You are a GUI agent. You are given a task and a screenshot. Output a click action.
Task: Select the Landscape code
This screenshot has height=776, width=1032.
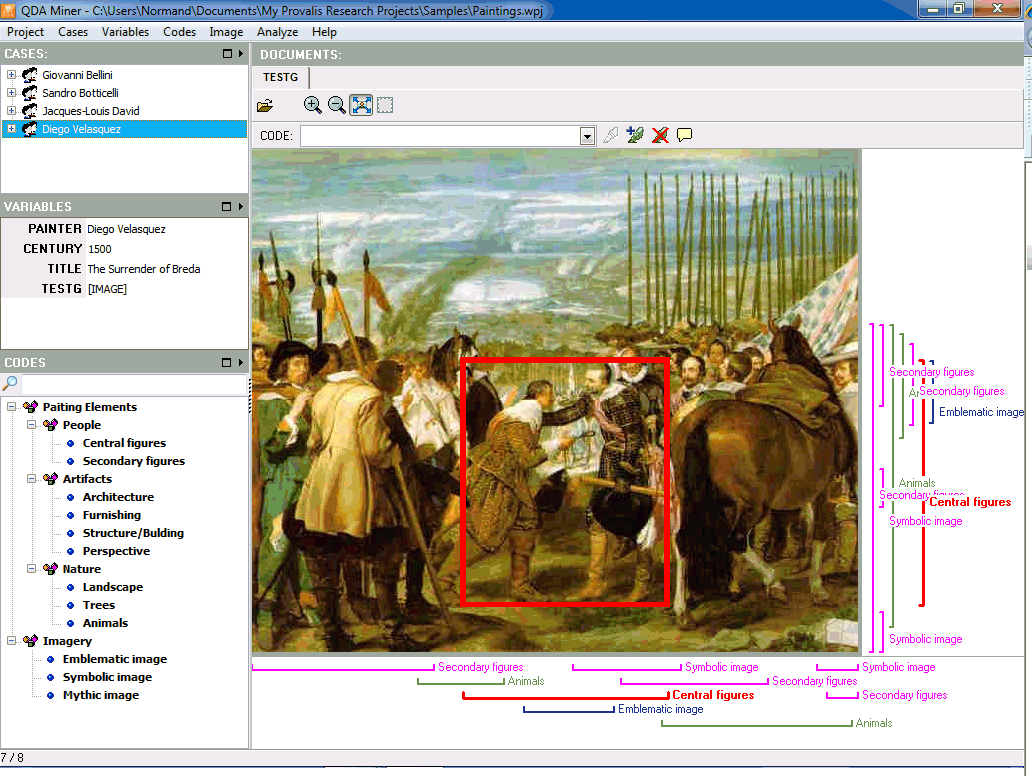click(113, 586)
